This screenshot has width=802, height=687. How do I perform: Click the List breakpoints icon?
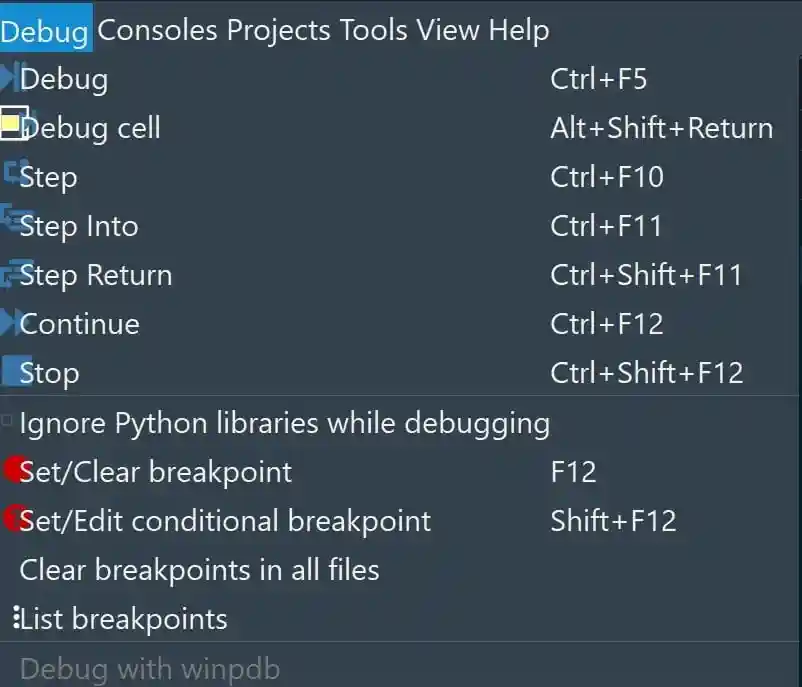click(x=15, y=618)
